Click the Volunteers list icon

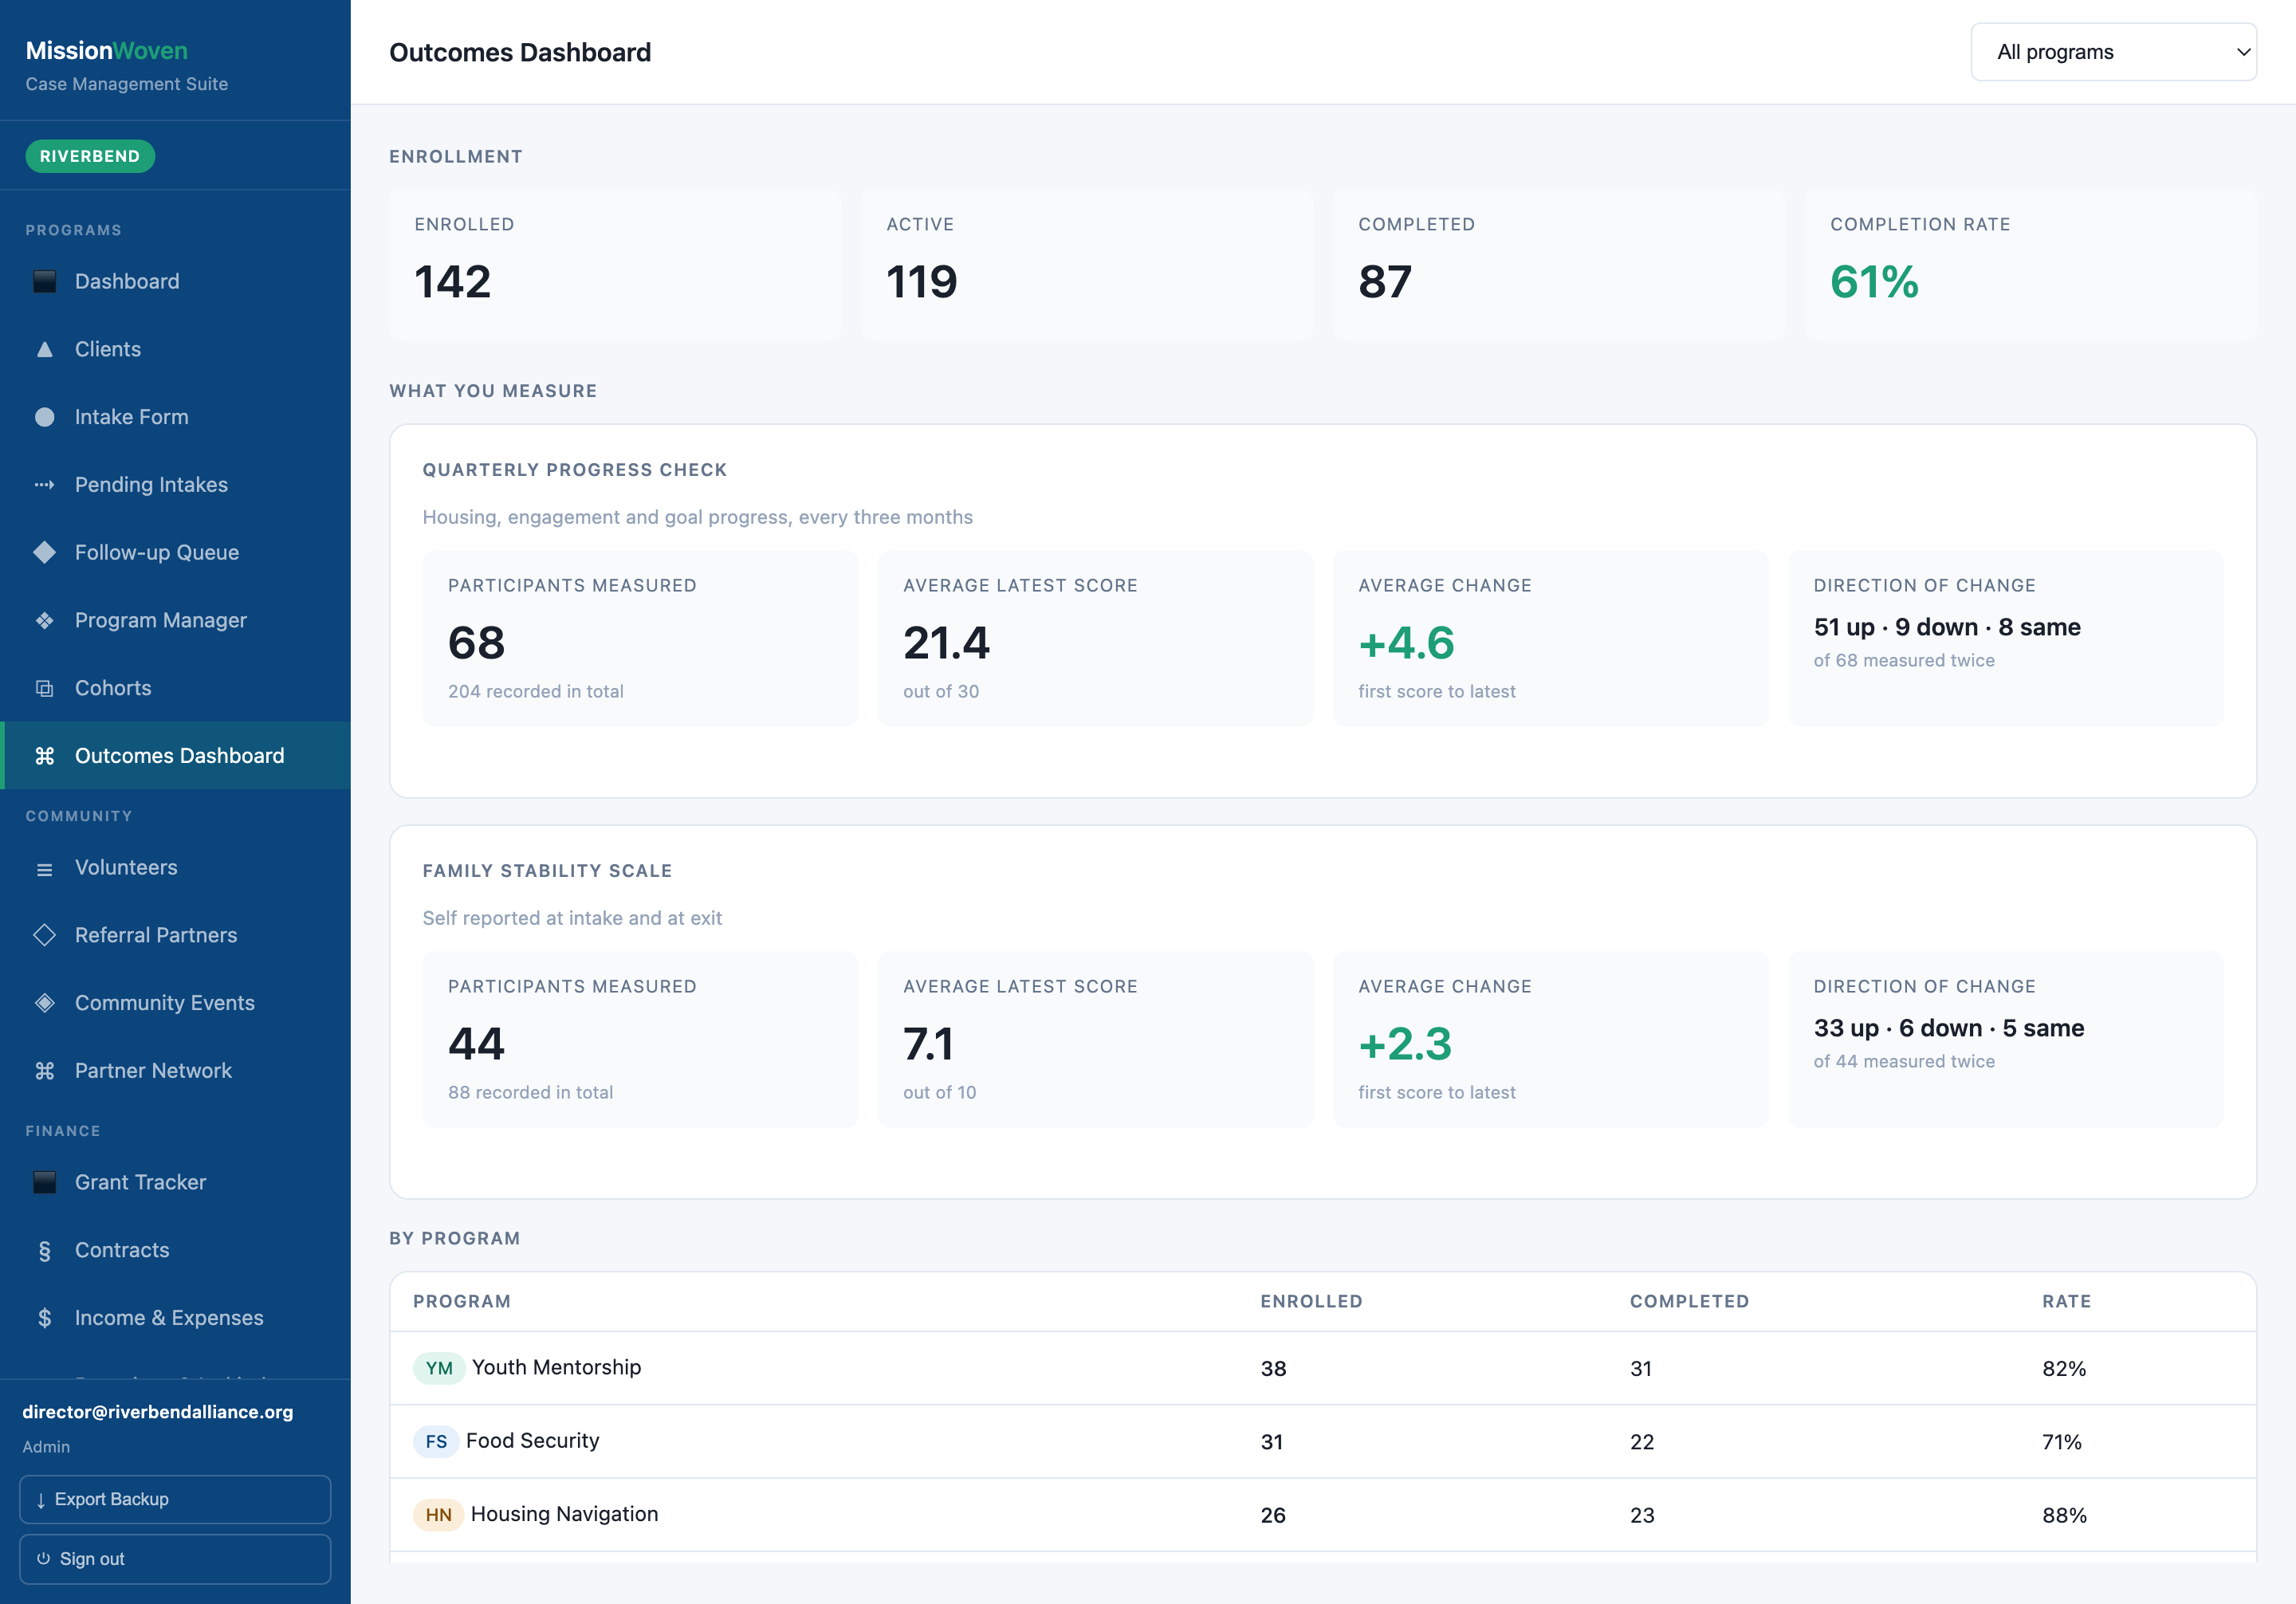(x=44, y=869)
